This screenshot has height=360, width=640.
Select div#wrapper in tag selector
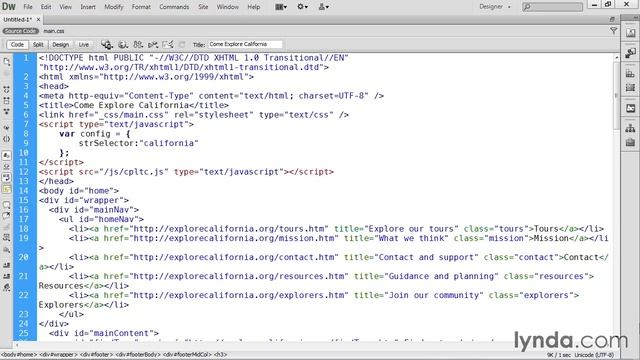pos(58,355)
